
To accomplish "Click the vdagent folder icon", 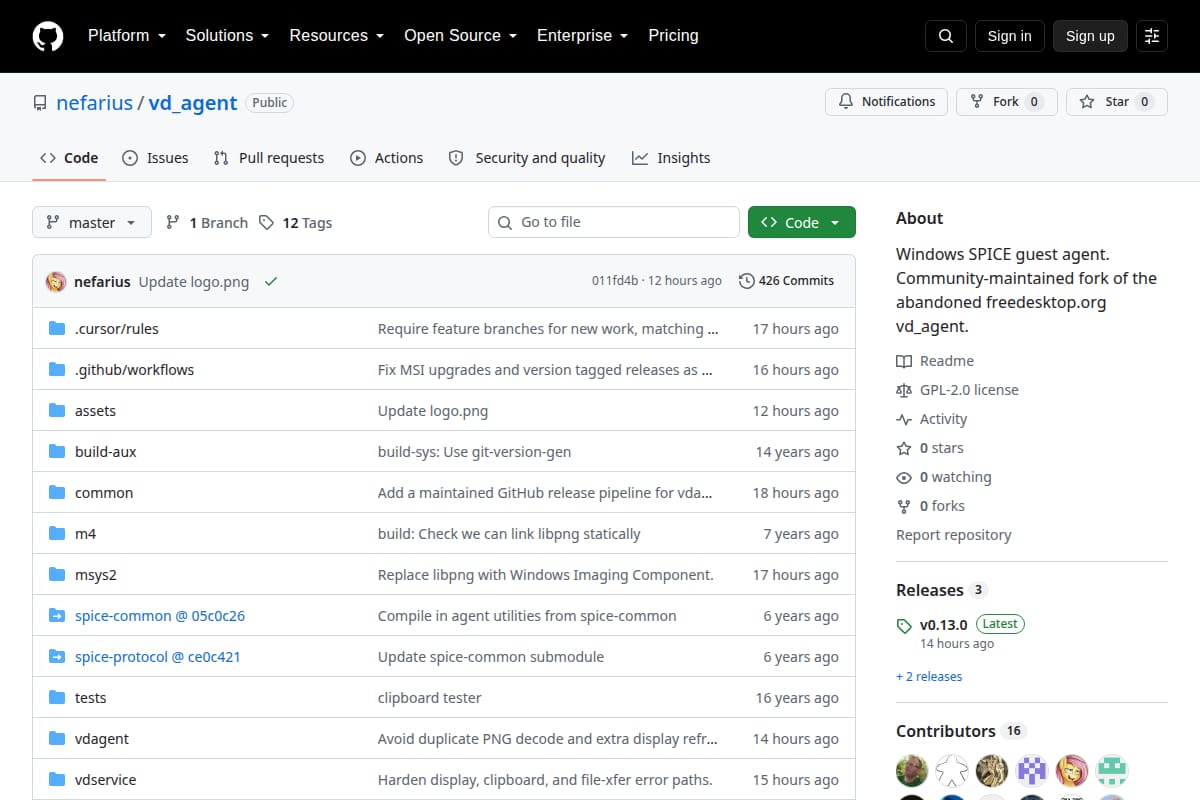I will (x=57, y=738).
